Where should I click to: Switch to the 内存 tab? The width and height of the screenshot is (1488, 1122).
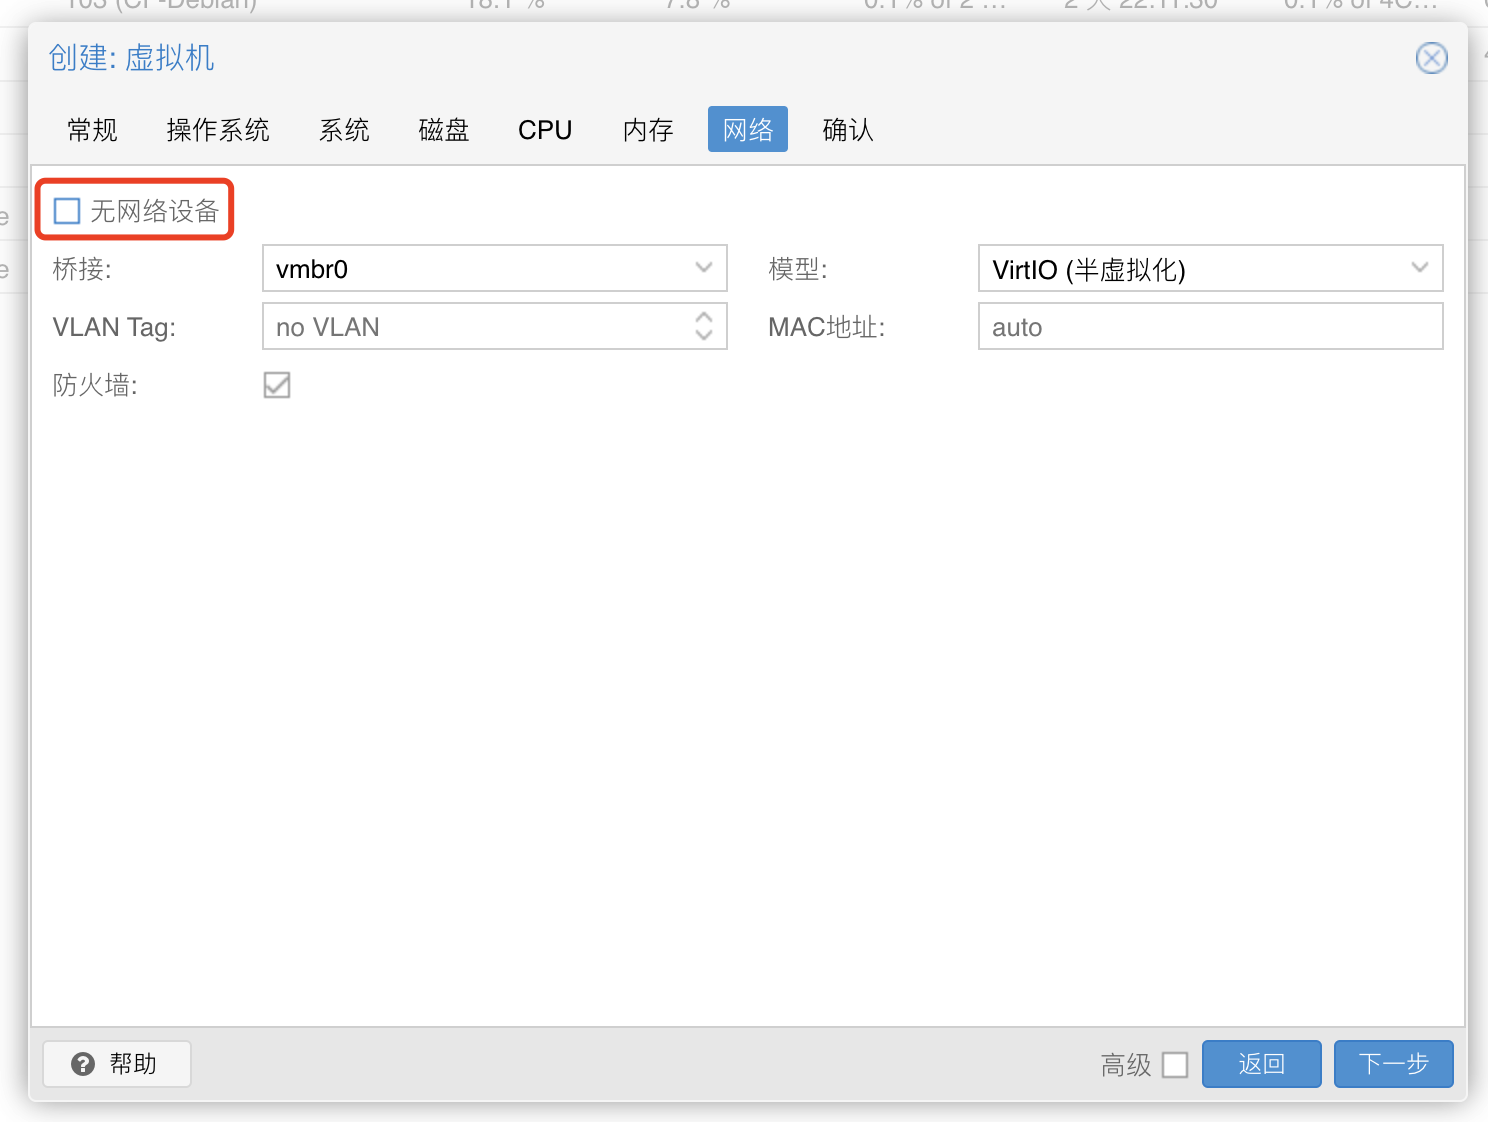click(x=648, y=130)
